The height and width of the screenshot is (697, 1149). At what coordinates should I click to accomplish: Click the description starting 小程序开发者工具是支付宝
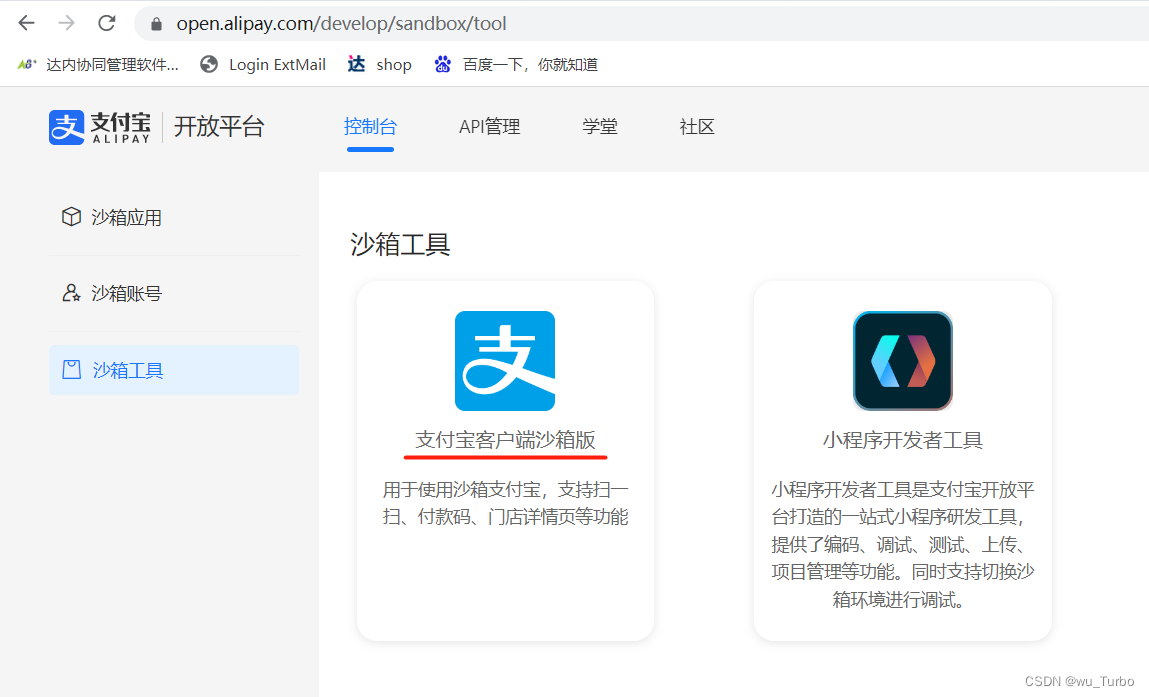coord(903,545)
